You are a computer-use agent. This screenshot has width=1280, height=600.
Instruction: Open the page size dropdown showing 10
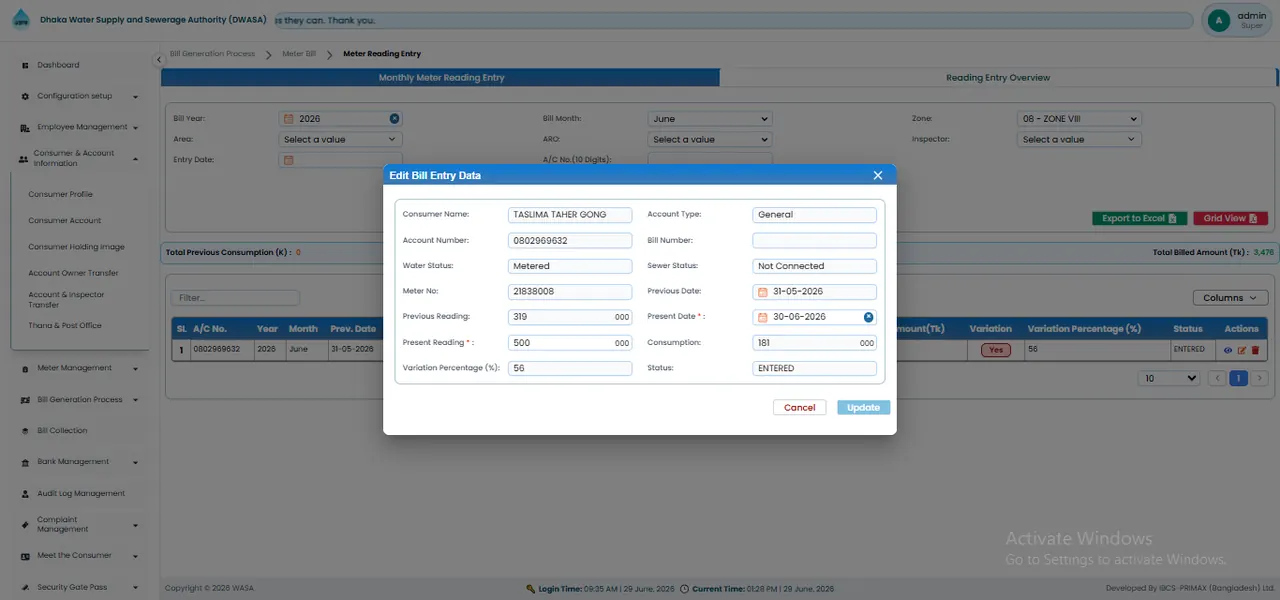pos(1170,379)
